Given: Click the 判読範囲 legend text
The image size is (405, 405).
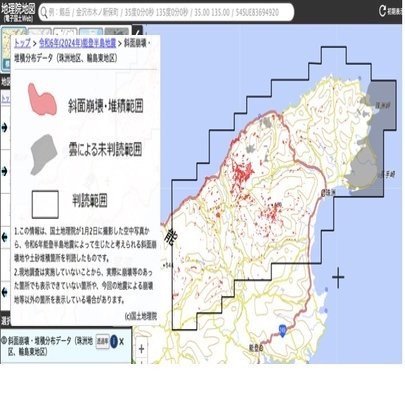Looking at the screenshot, I should (90, 201).
